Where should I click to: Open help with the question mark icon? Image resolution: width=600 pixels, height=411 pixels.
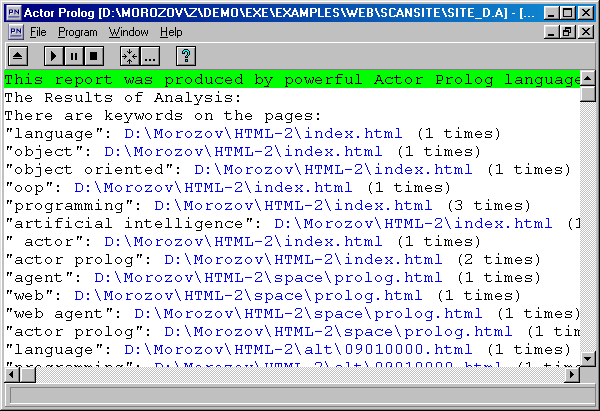pyautogui.click(x=186, y=56)
